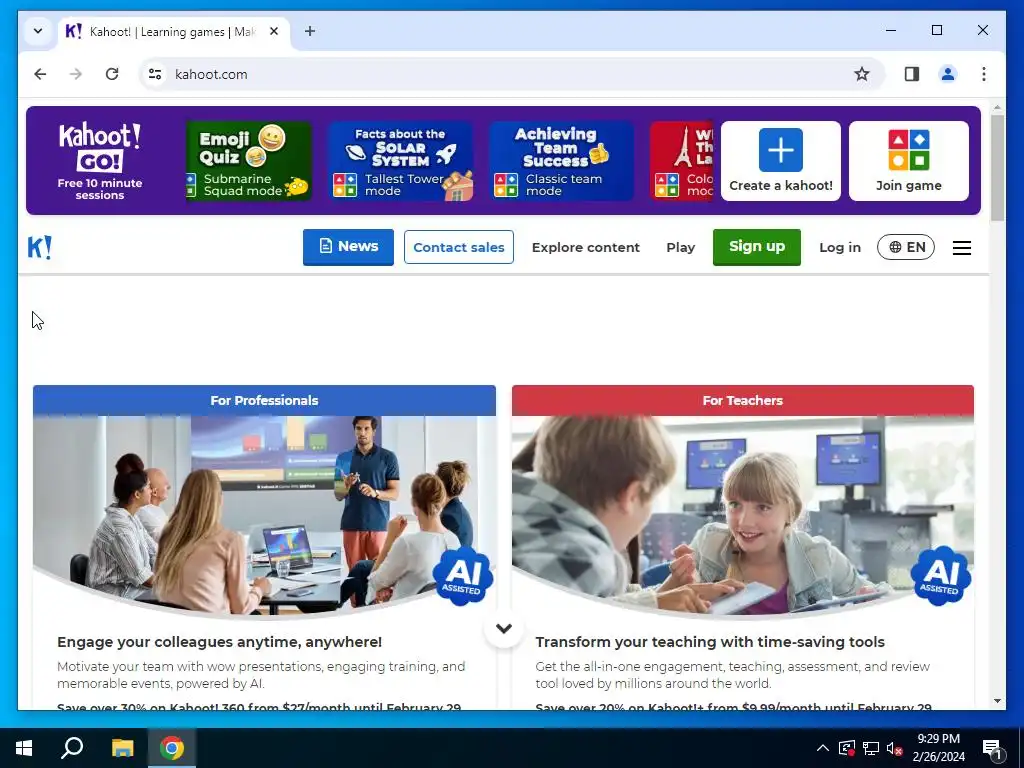The image size is (1024, 768).
Task: Click the green Sign up button
Action: click(x=757, y=247)
